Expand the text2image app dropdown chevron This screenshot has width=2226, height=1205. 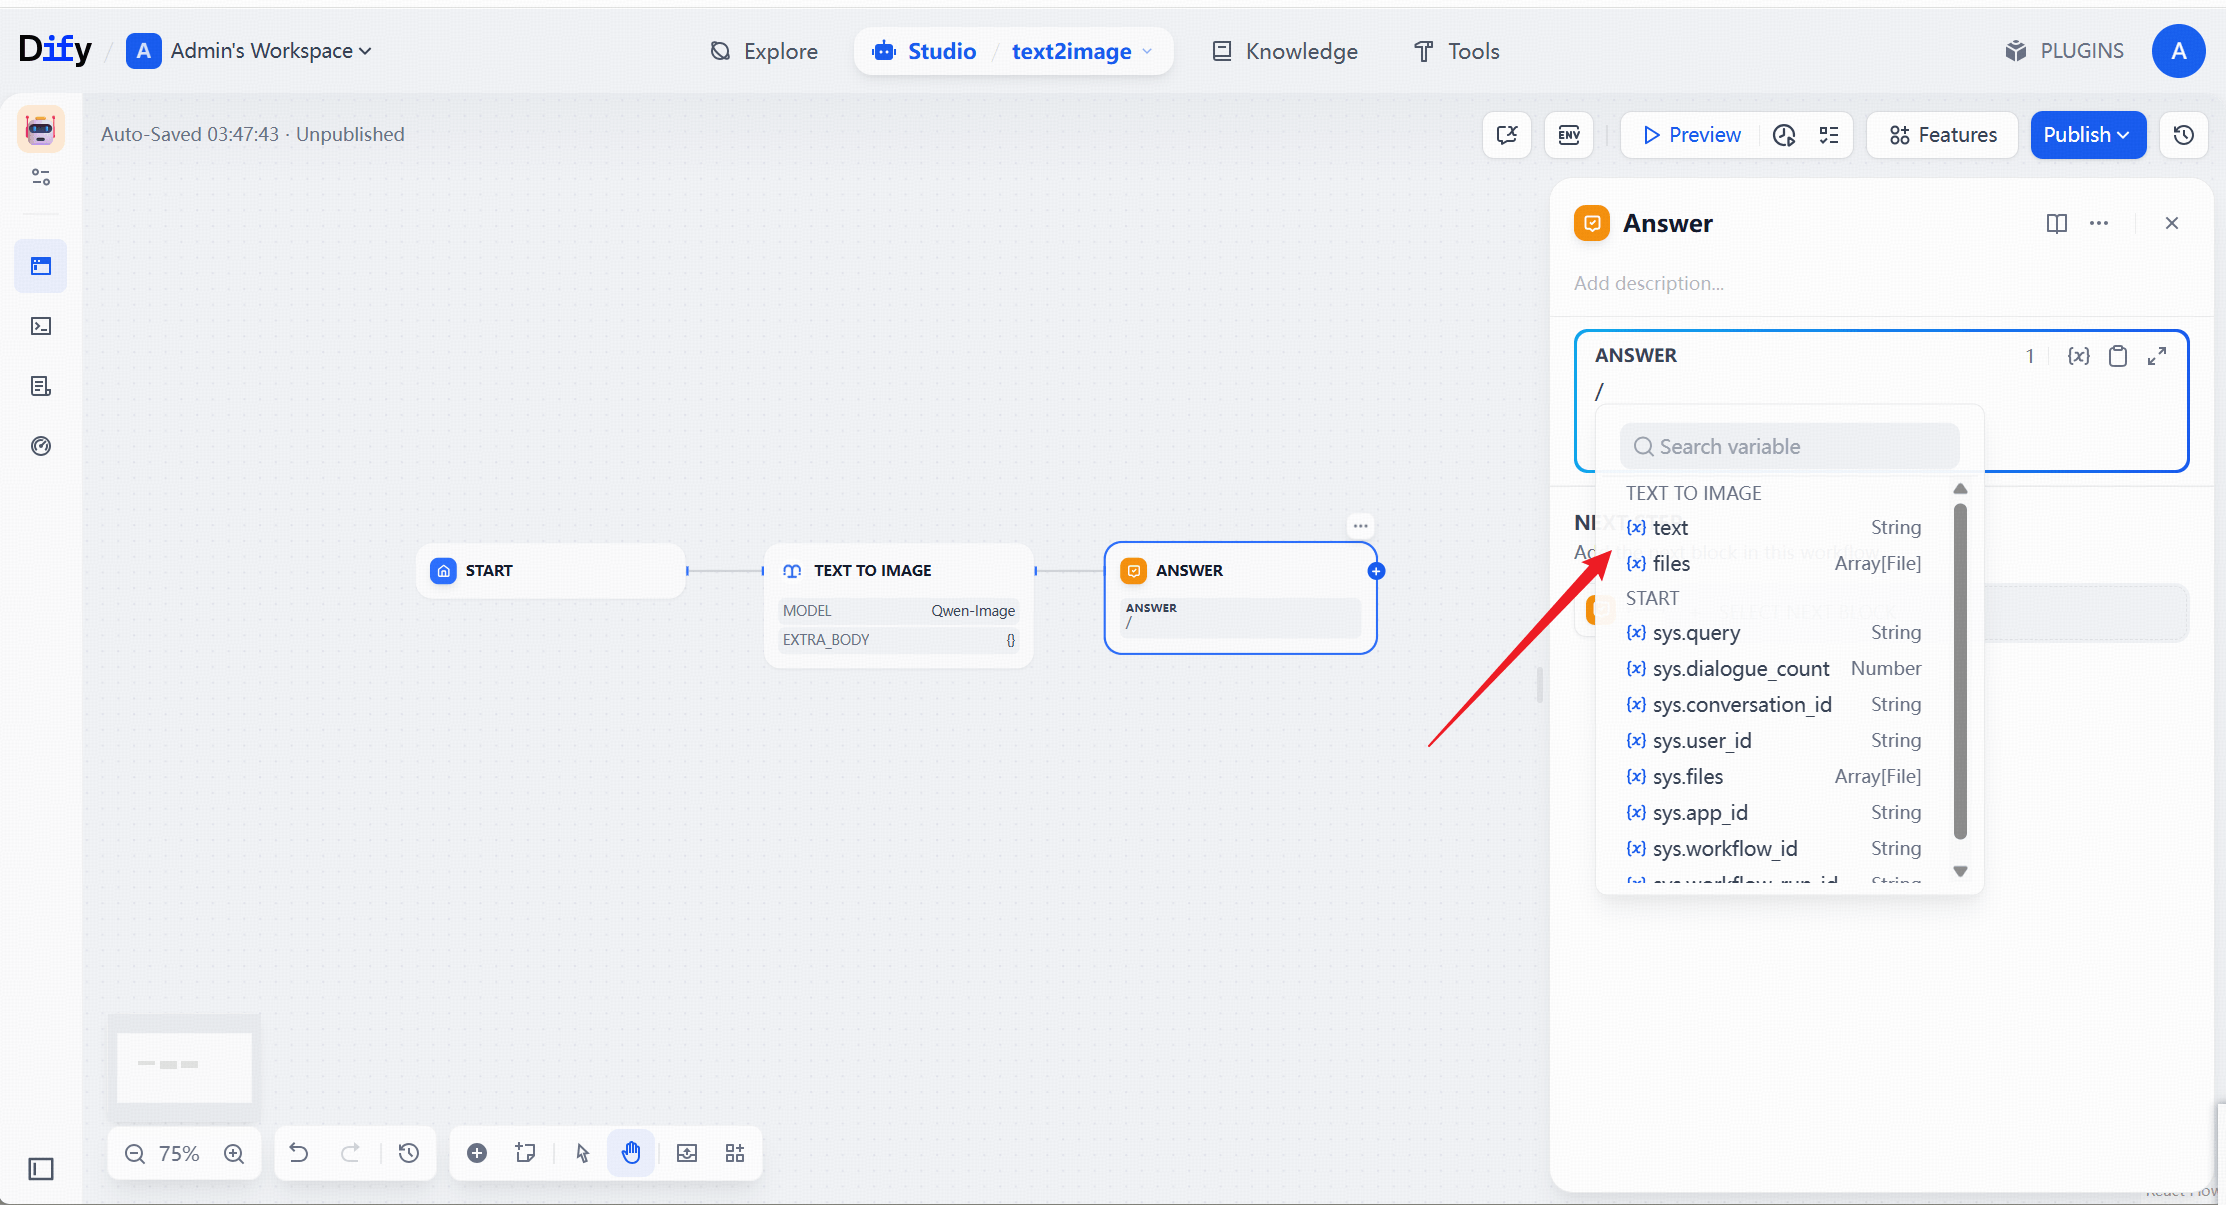(1147, 51)
